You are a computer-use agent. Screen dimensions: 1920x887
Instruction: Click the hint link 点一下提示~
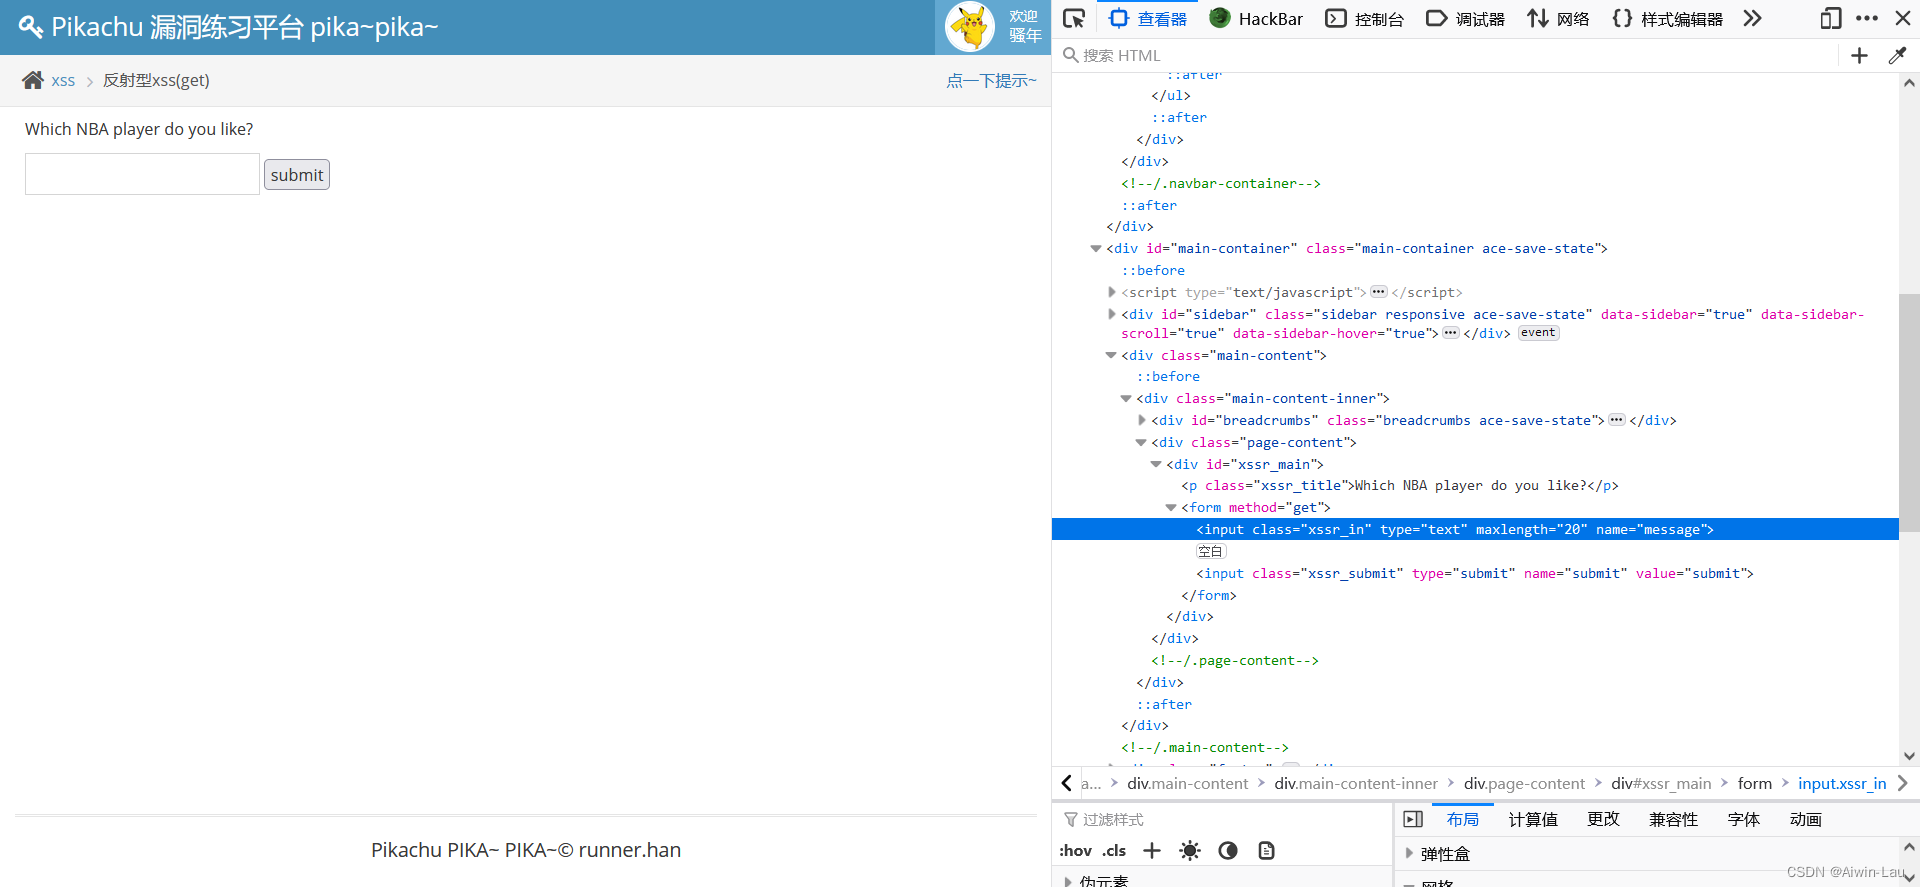[x=991, y=81]
